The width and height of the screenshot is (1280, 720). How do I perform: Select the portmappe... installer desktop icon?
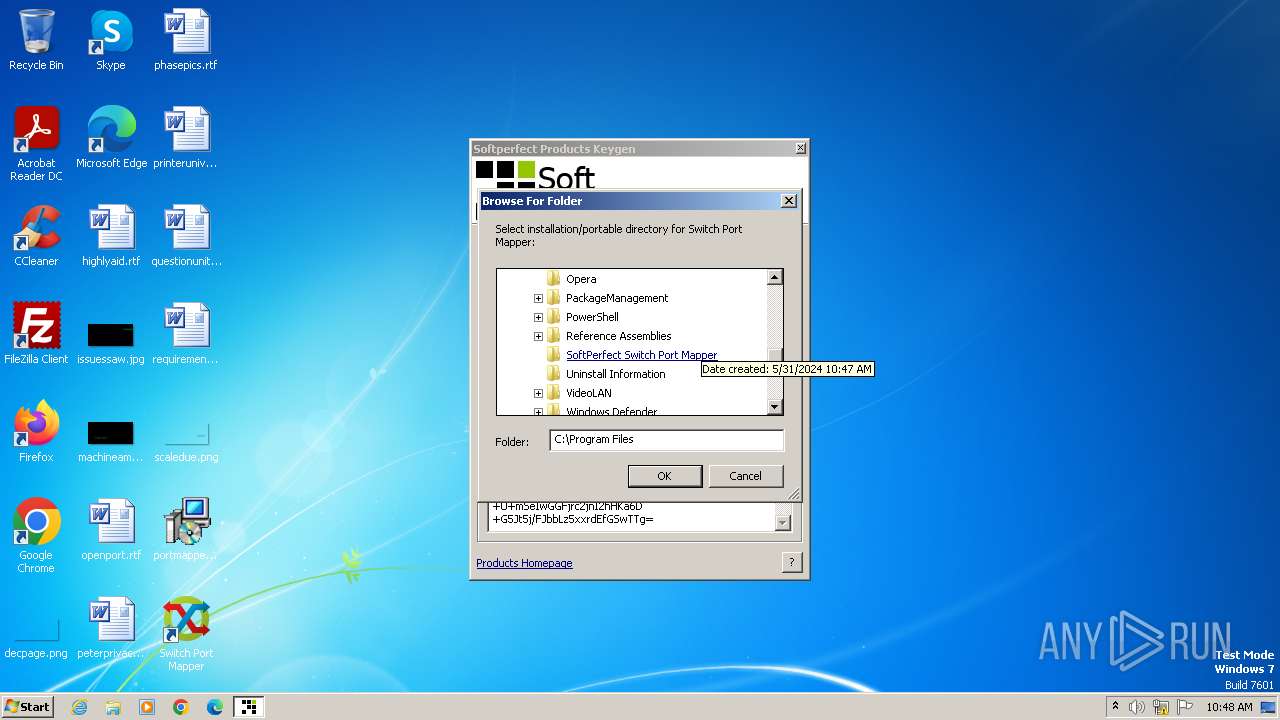tap(186, 530)
